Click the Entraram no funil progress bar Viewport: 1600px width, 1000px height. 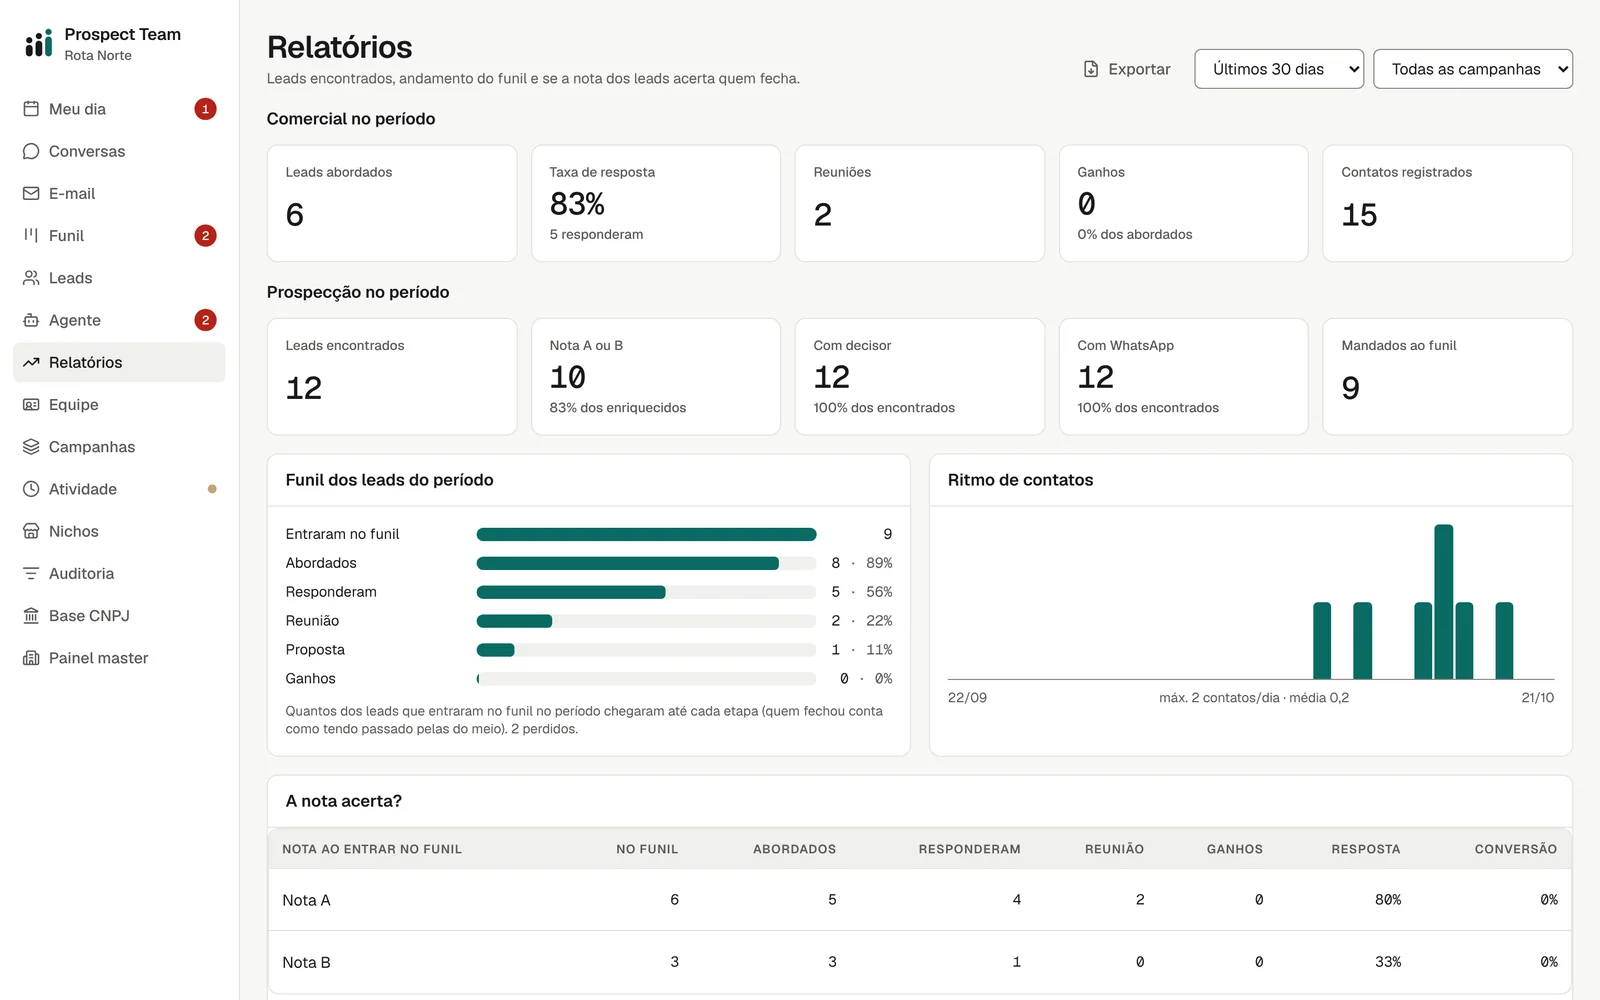(646, 534)
